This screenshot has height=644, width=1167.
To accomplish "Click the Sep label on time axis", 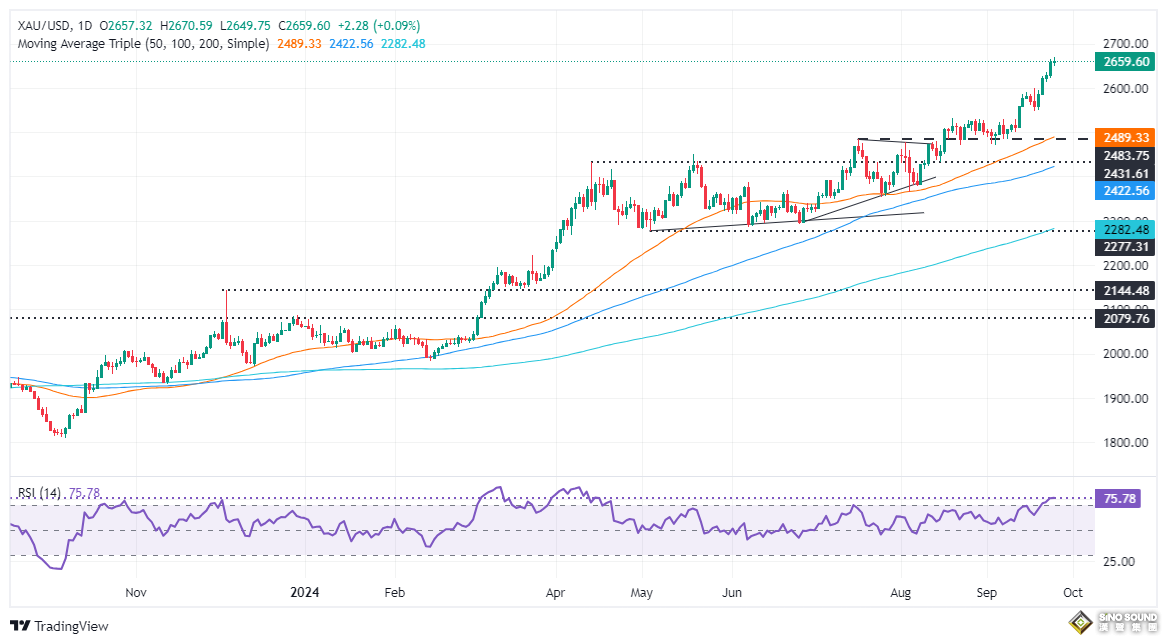I will tap(985, 593).
